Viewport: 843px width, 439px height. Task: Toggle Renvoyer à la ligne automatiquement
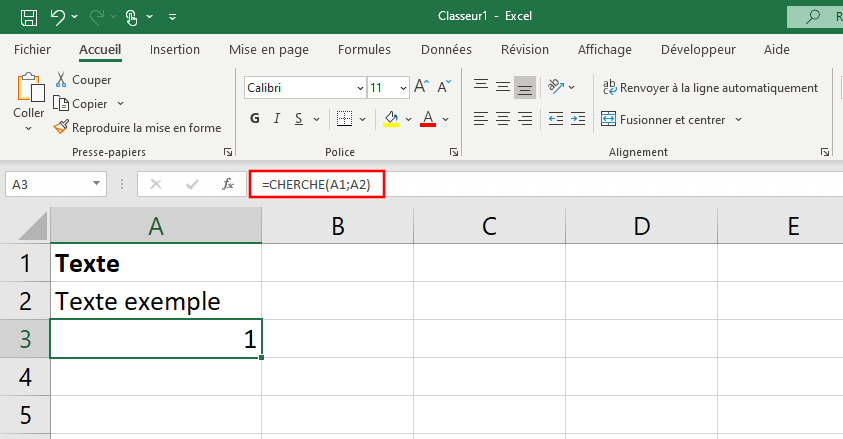[709, 88]
